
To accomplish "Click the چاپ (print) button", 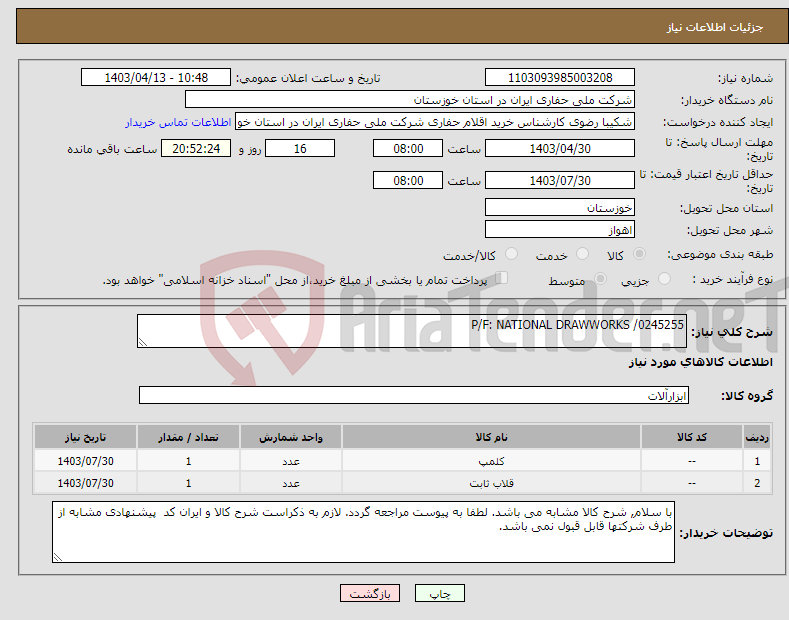I will (x=439, y=593).
